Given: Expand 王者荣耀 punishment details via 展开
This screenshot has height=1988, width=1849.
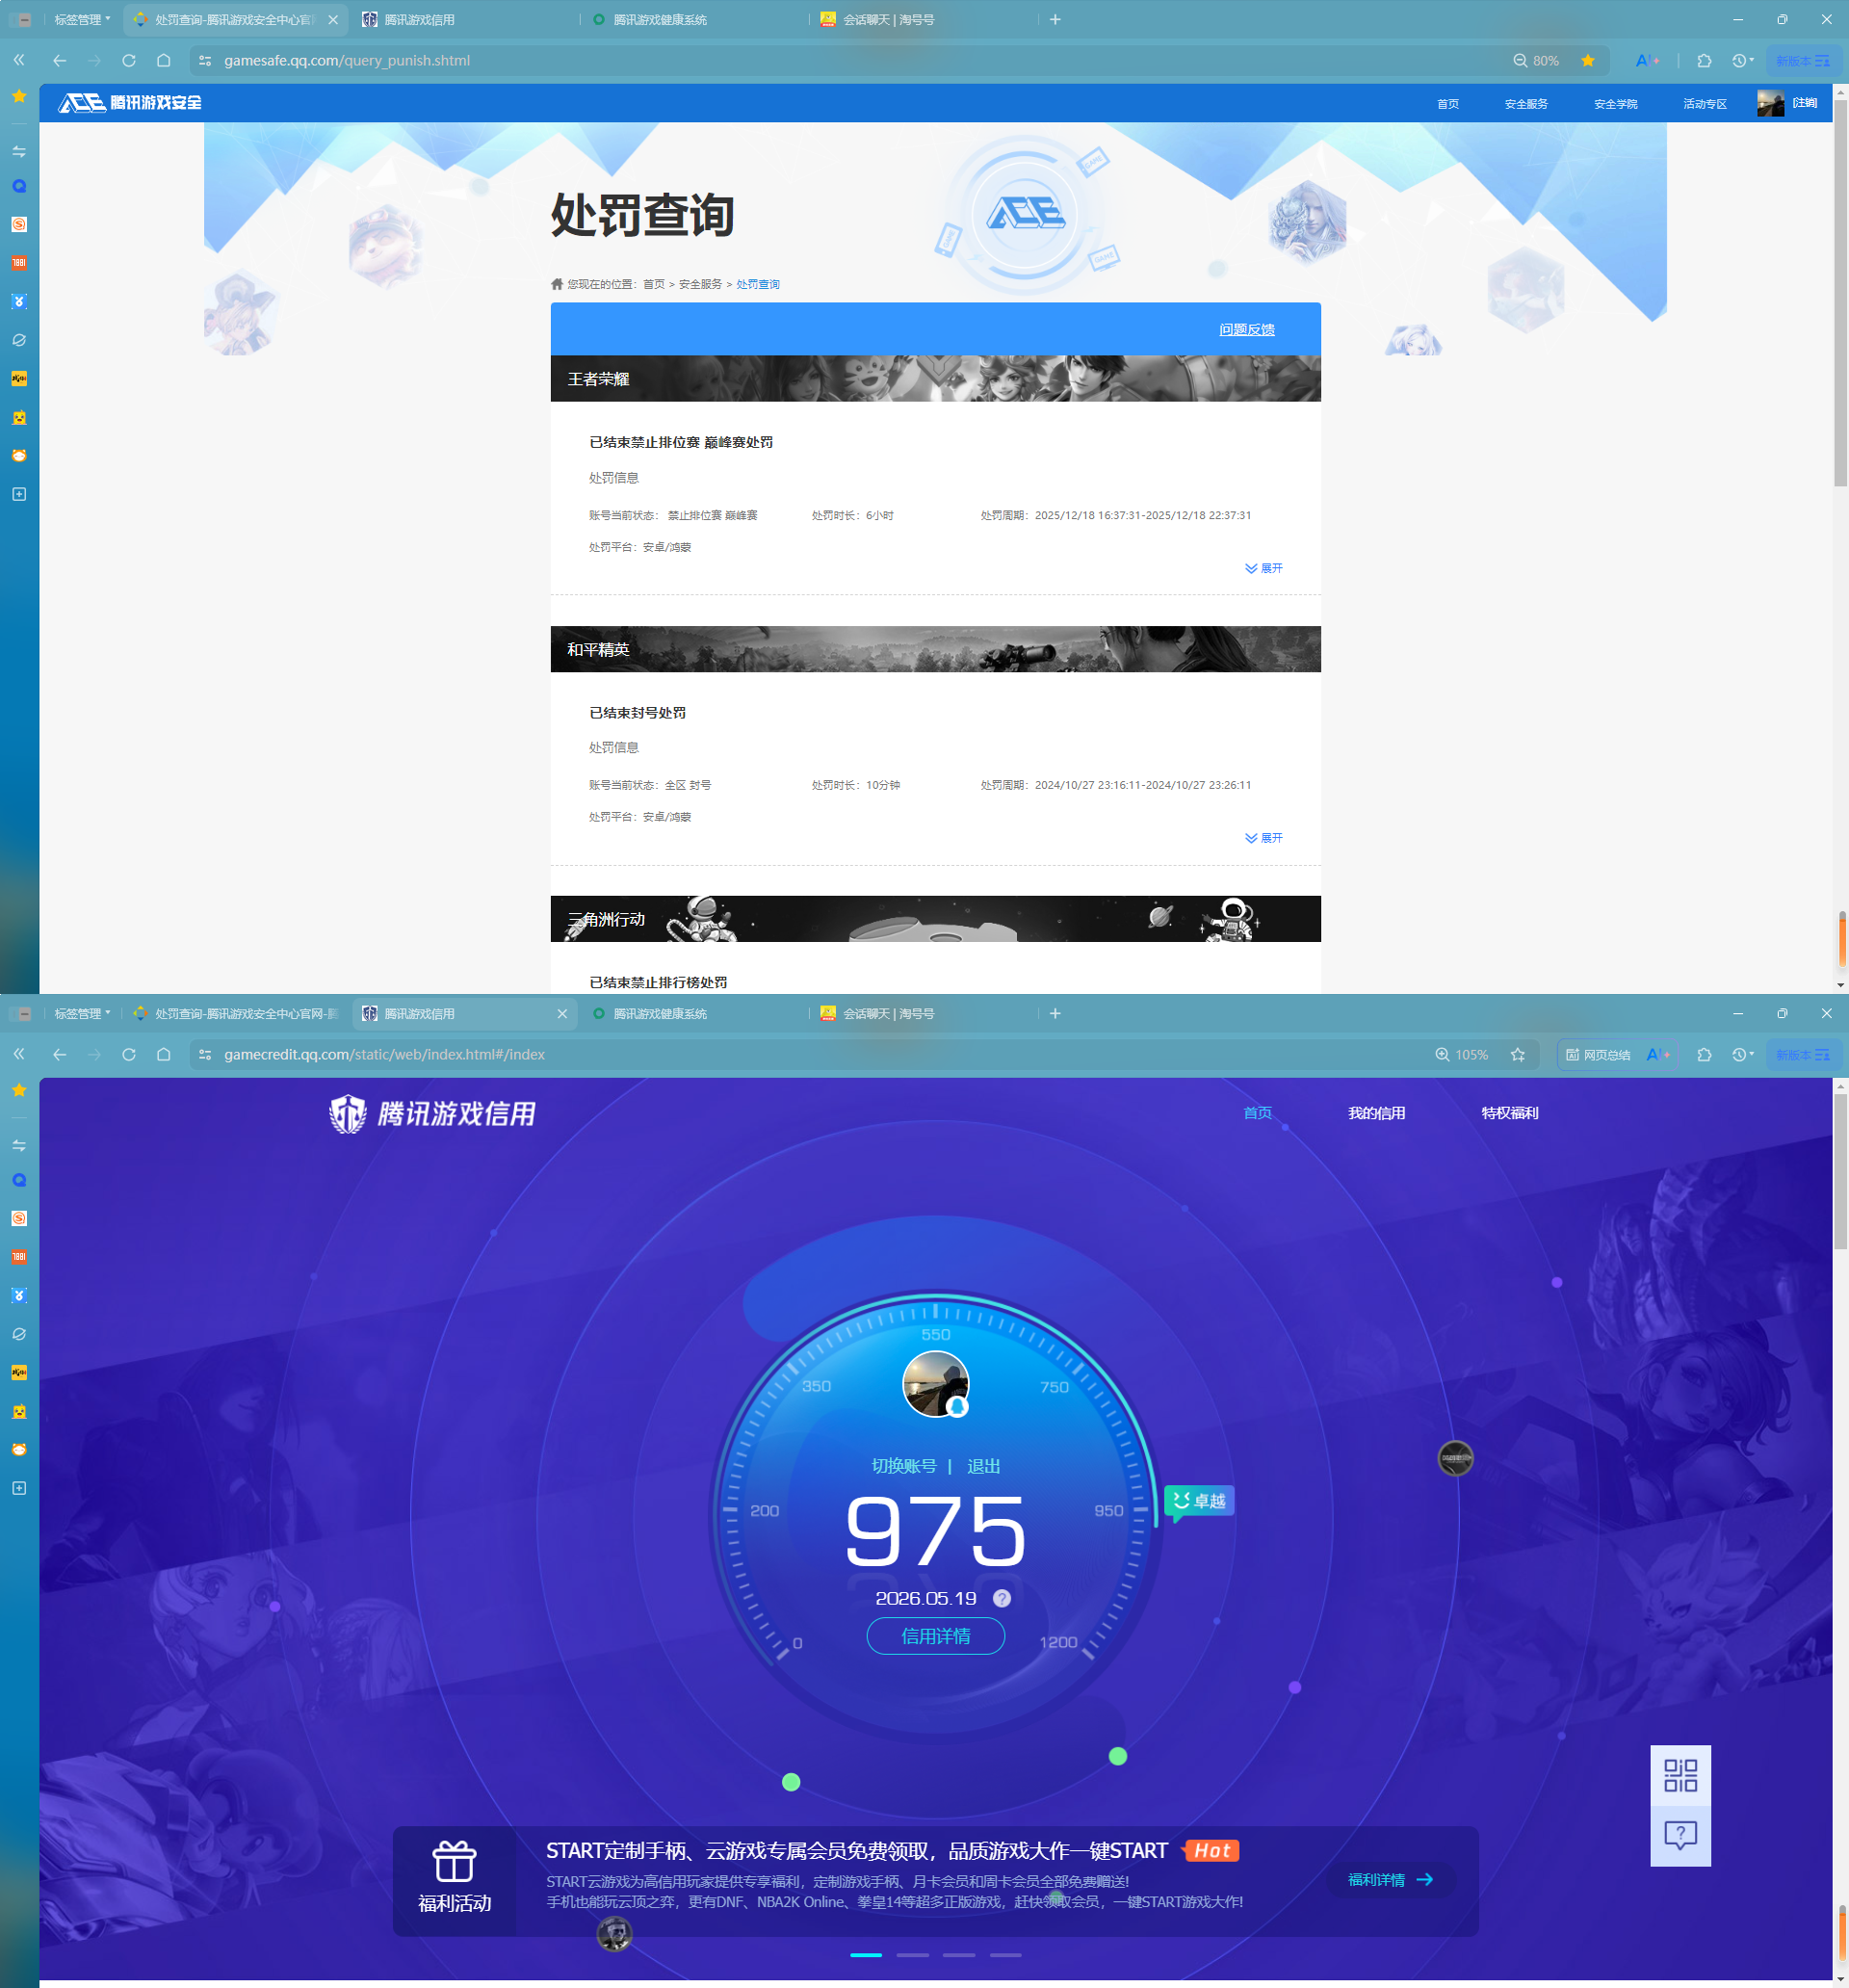Looking at the screenshot, I should [1263, 568].
